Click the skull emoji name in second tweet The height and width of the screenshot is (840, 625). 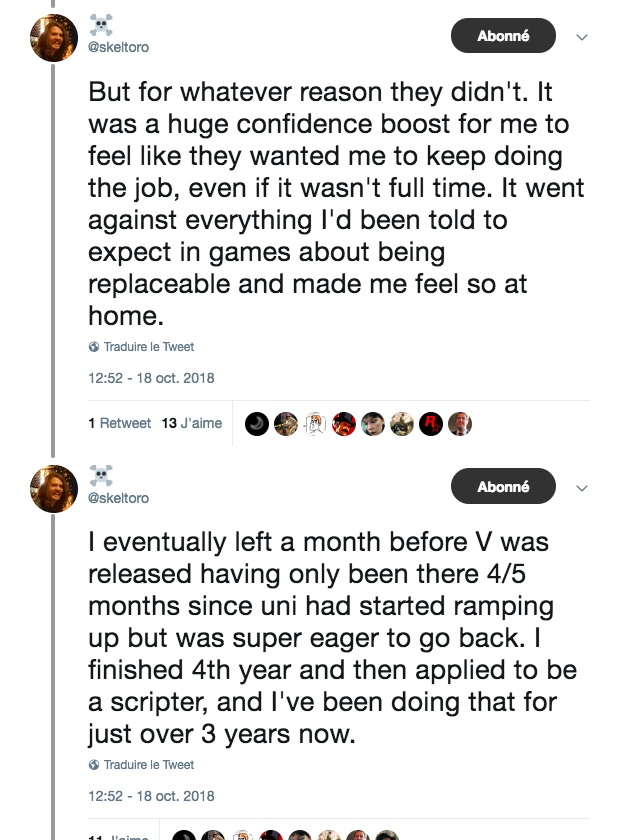(x=101, y=474)
